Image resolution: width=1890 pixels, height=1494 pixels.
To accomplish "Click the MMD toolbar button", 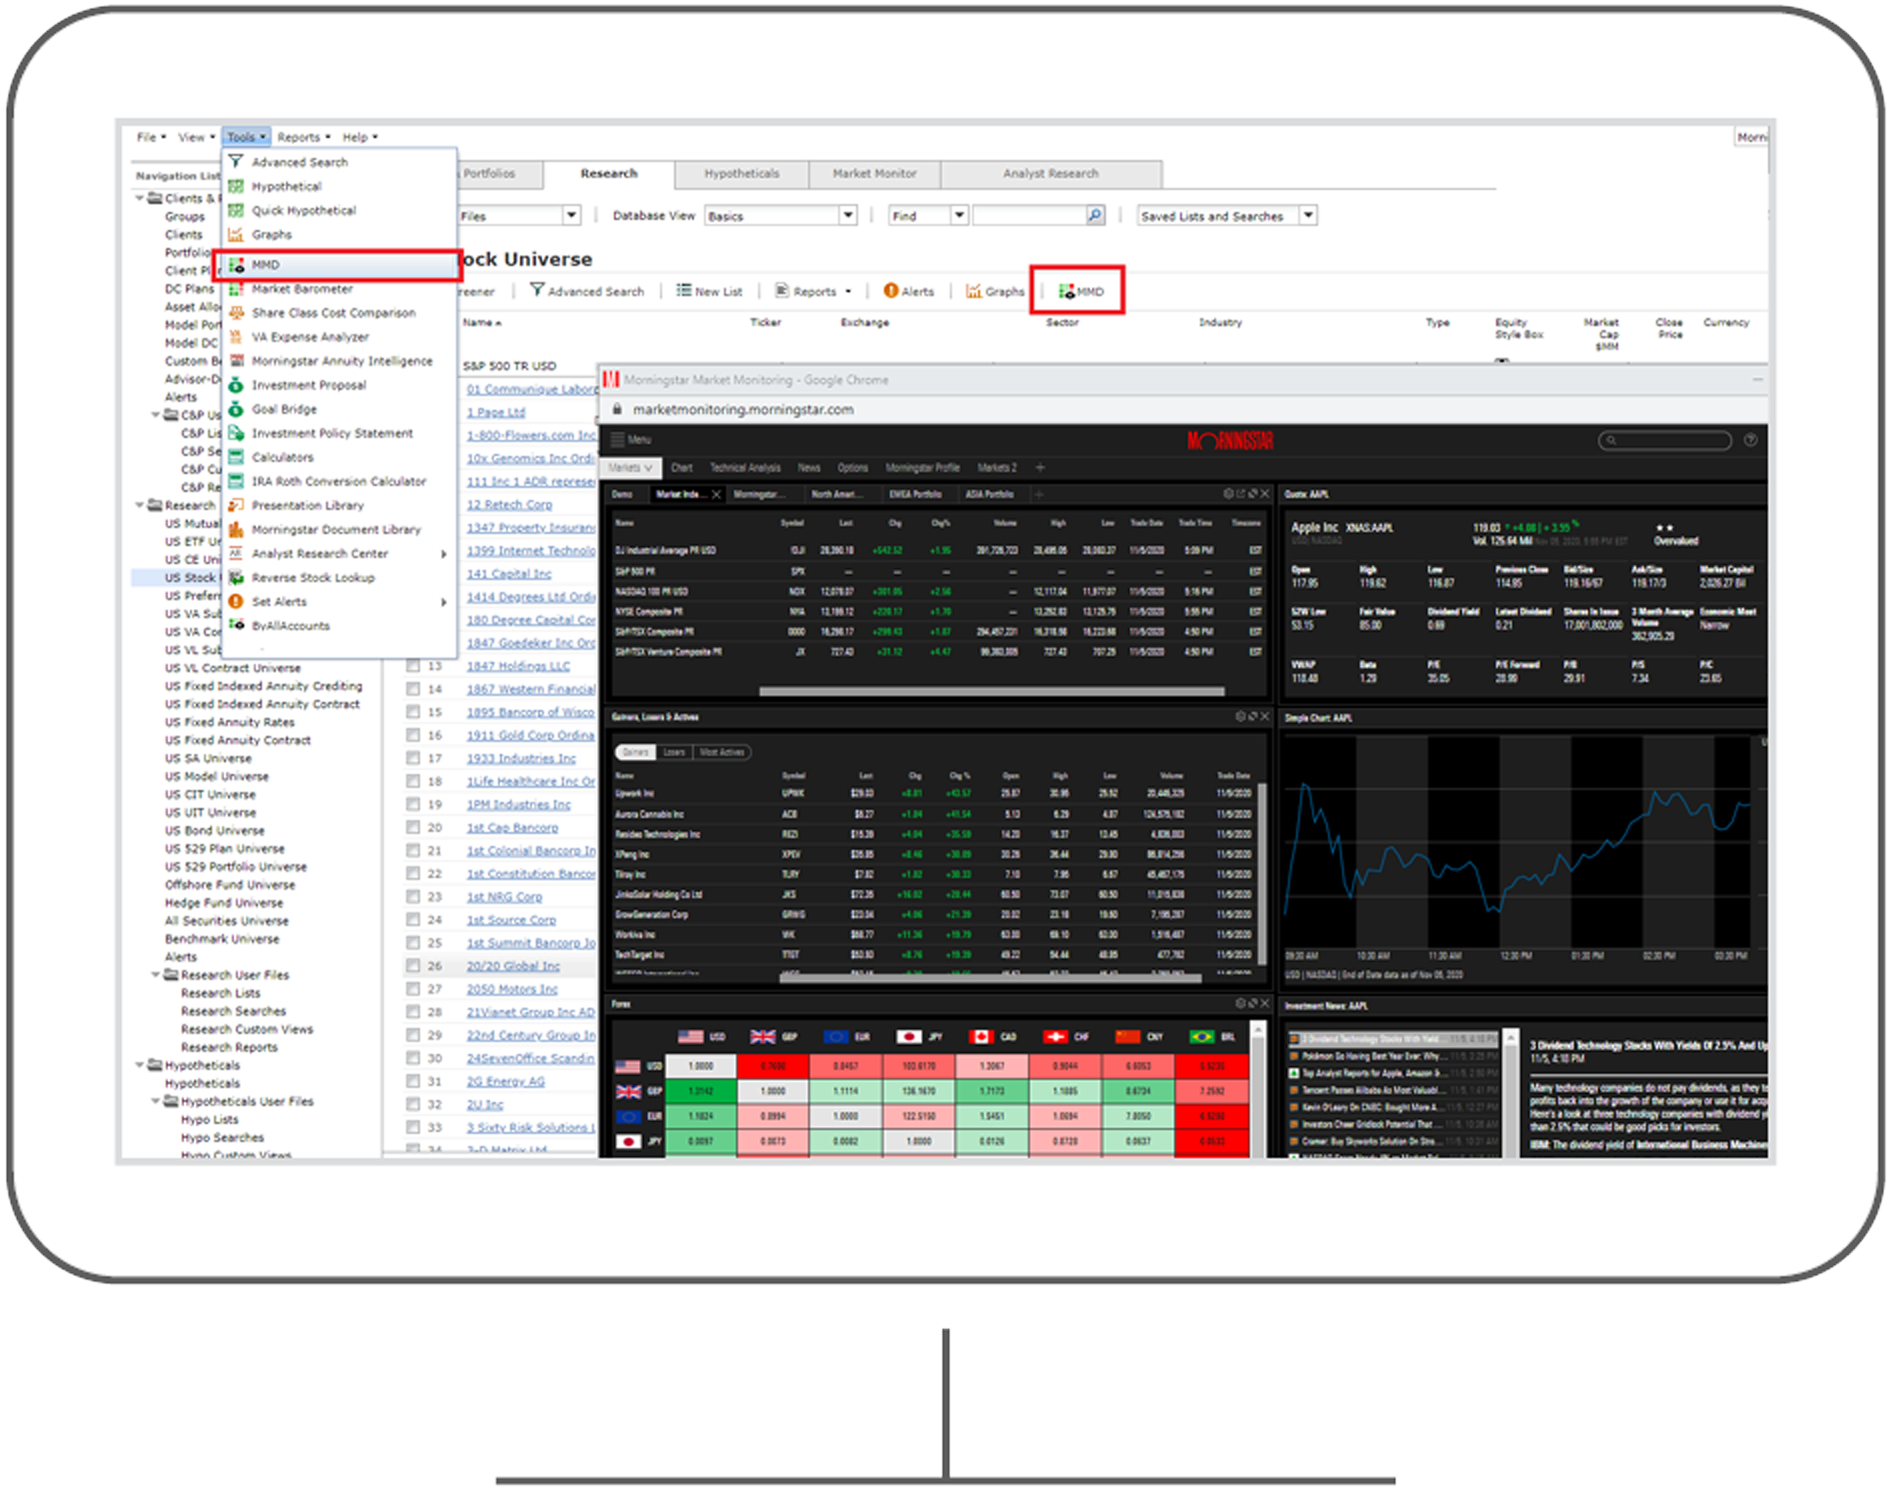I will pyautogui.click(x=1081, y=291).
